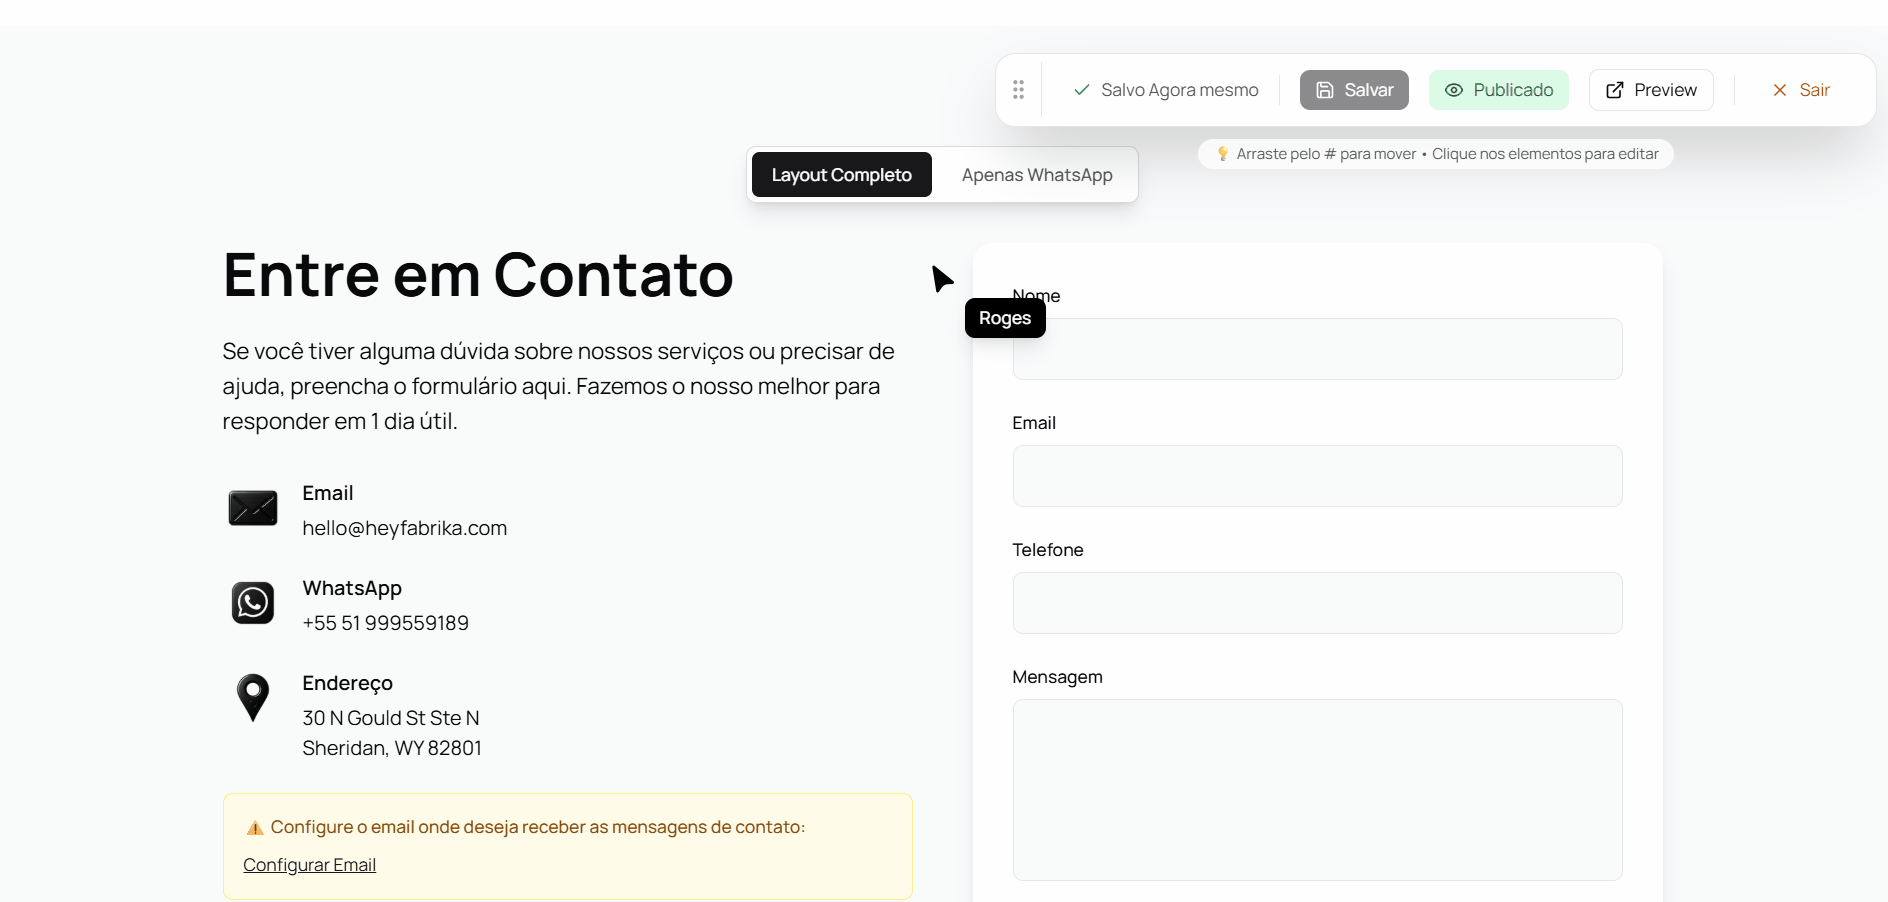Click the Mensagem text area
Viewport: 1888px width, 902px height.
coord(1316,790)
